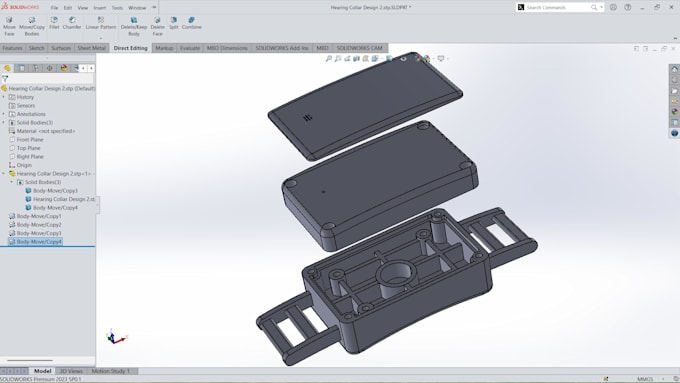Viewport: 680px width, 383px height.
Task: Click the Combine tool
Action: pyautogui.click(x=191, y=23)
